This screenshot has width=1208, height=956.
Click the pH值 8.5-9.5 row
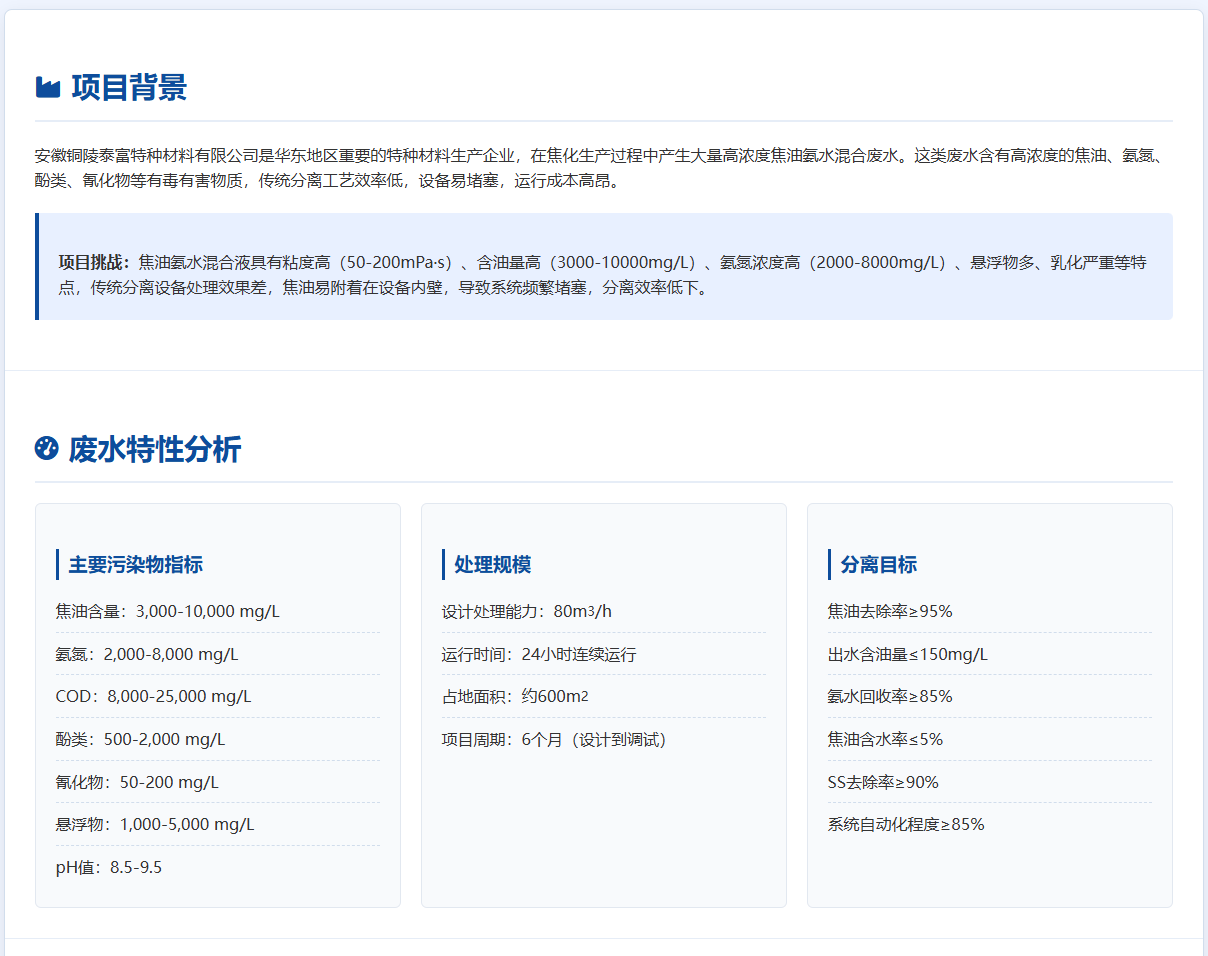109,868
